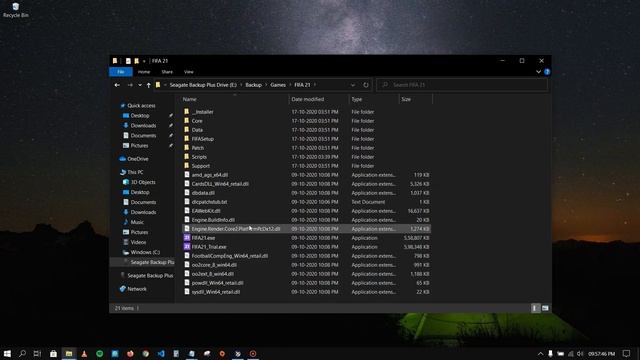Select the EAWebKit.dll file

206,211
